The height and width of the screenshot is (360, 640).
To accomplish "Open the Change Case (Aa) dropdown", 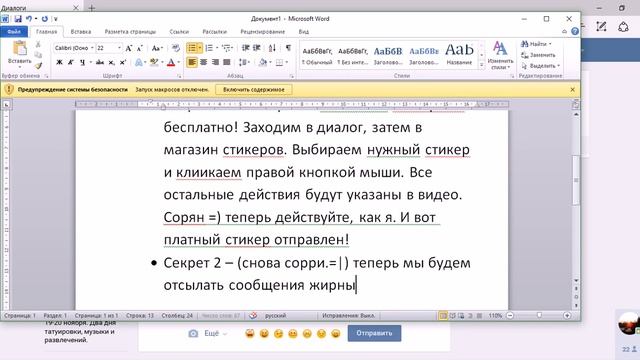I will click(157, 48).
